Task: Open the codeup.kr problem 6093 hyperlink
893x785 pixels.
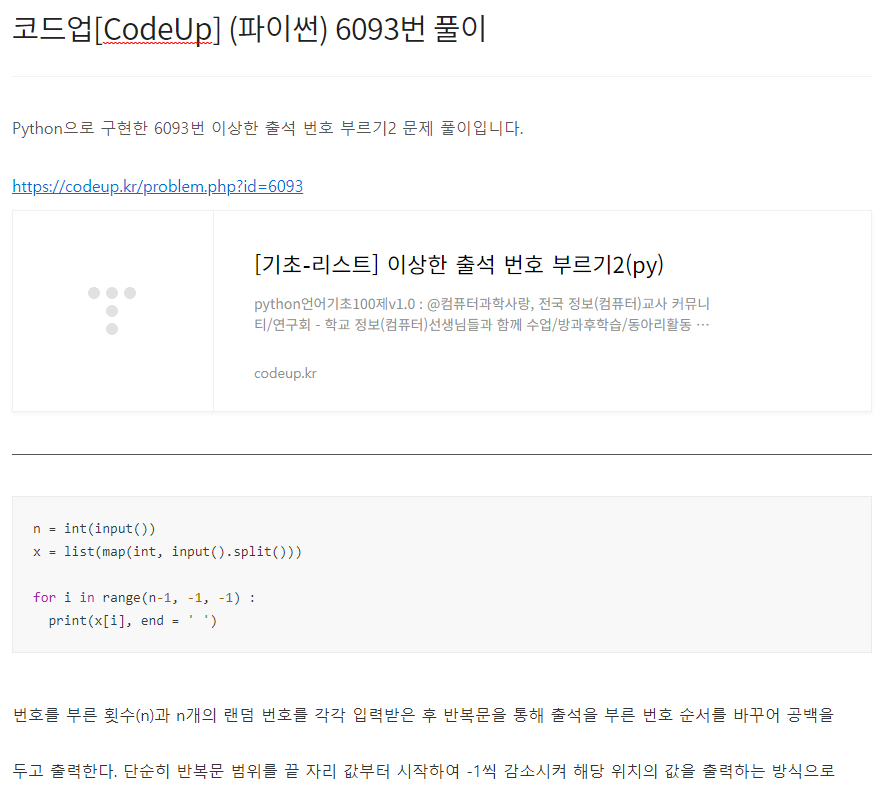Action: (x=158, y=186)
